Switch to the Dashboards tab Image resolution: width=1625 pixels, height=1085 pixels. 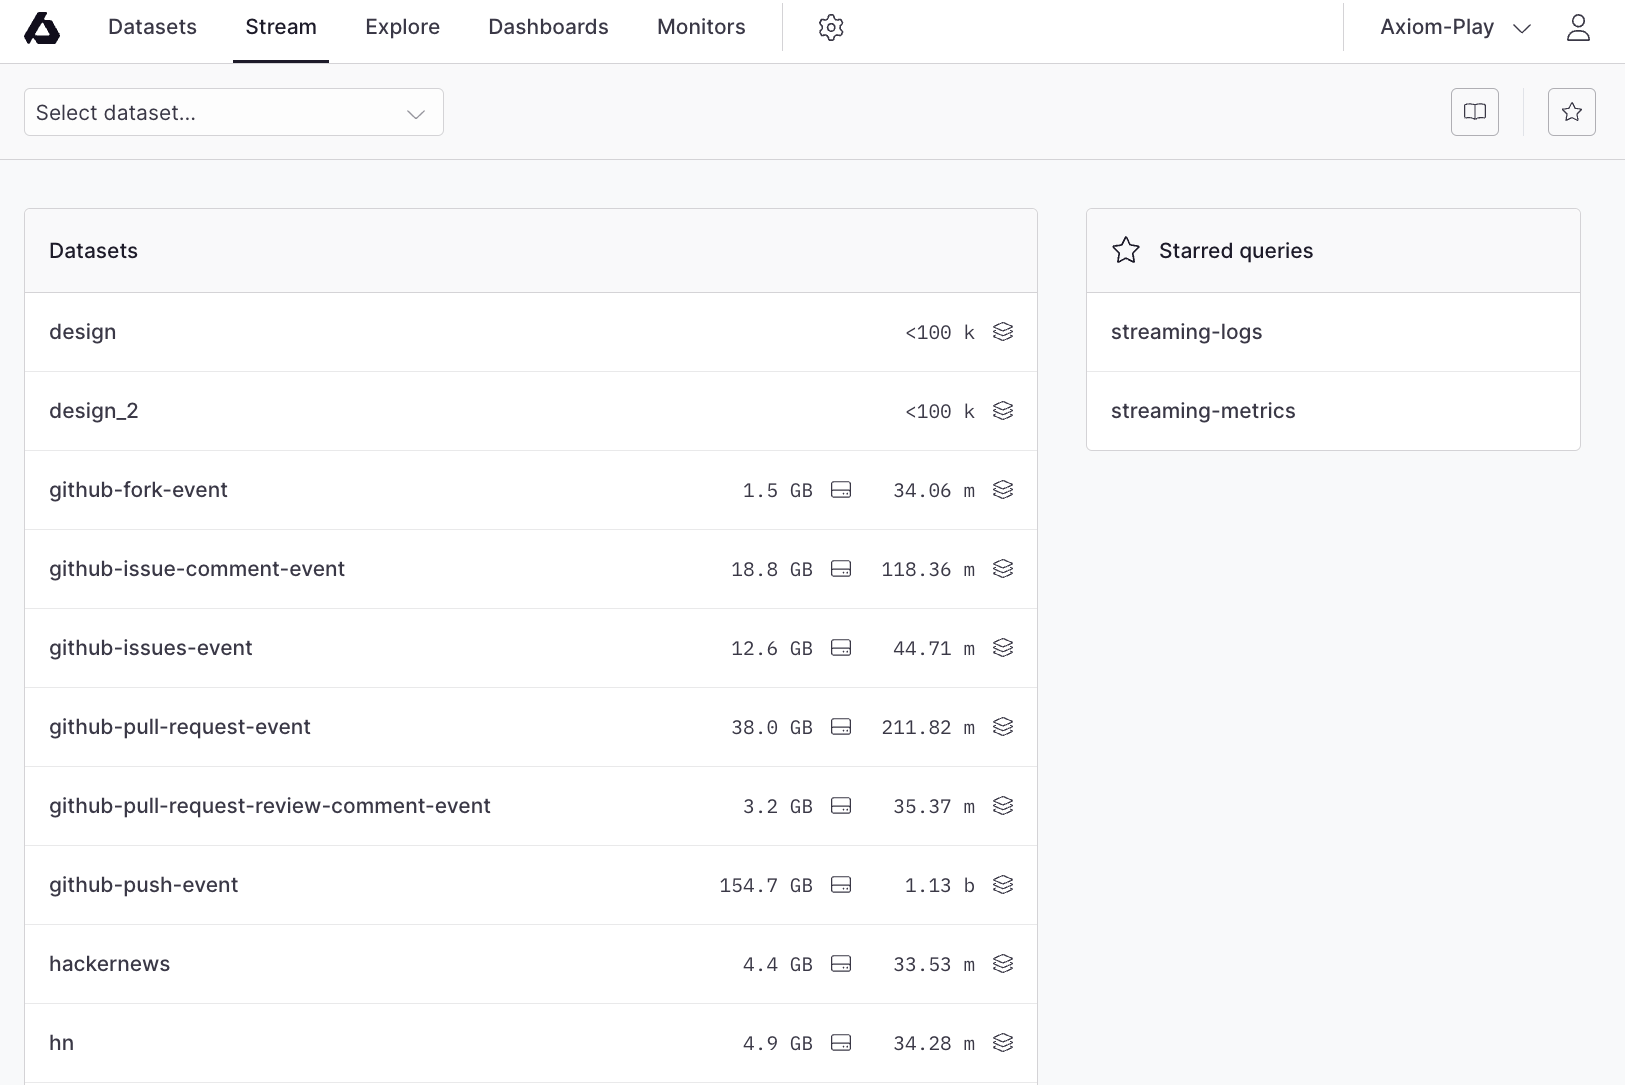(548, 27)
